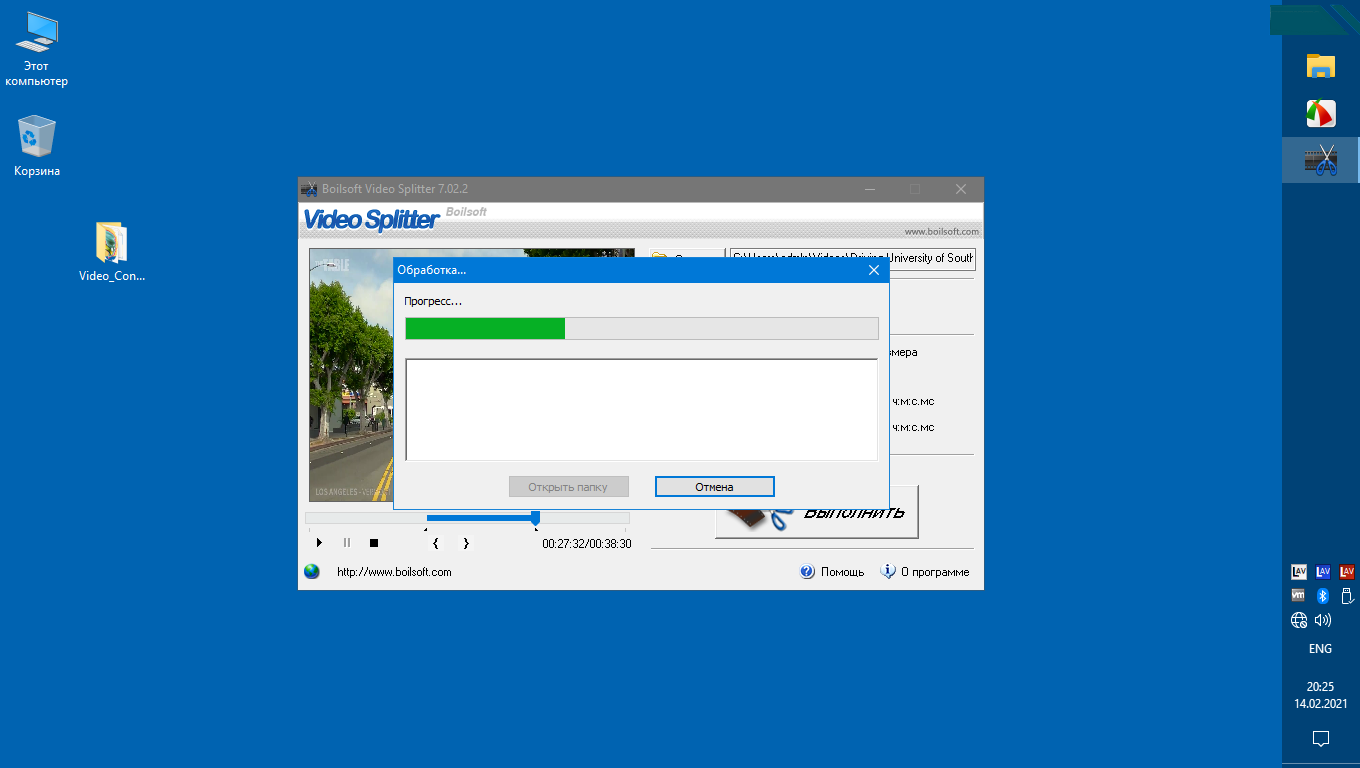Cancel processing with the Отмена button
1360x768 pixels.
click(x=714, y=487)
